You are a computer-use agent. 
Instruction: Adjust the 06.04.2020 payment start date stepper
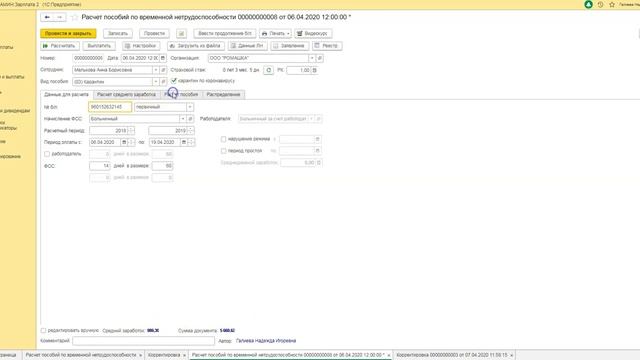131,142
